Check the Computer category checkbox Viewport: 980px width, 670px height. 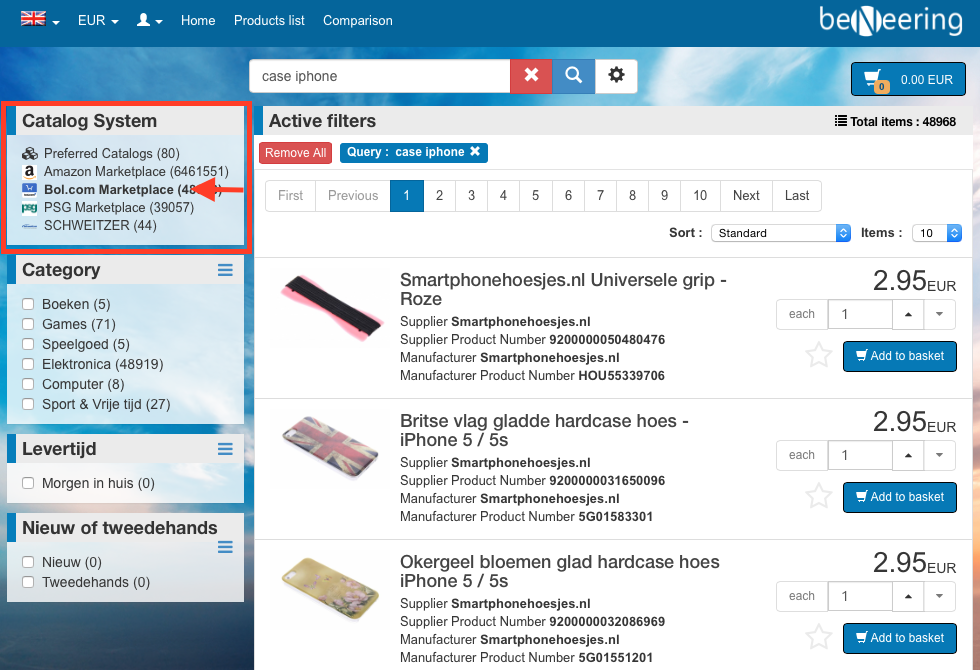(28, 384)
